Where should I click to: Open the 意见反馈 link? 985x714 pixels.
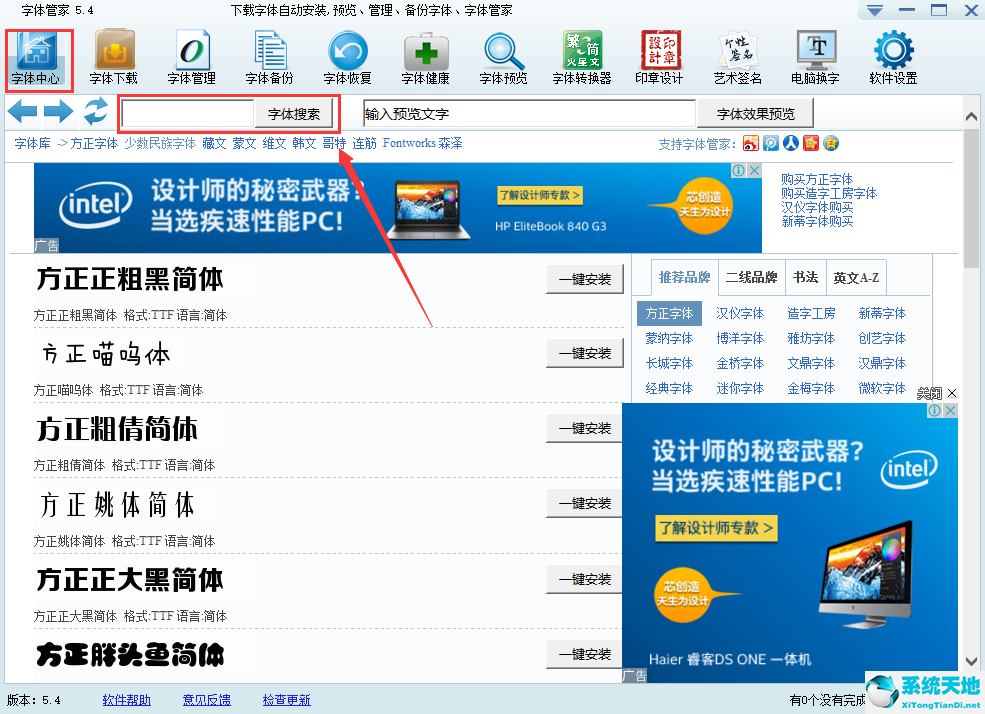coord(207,700)
